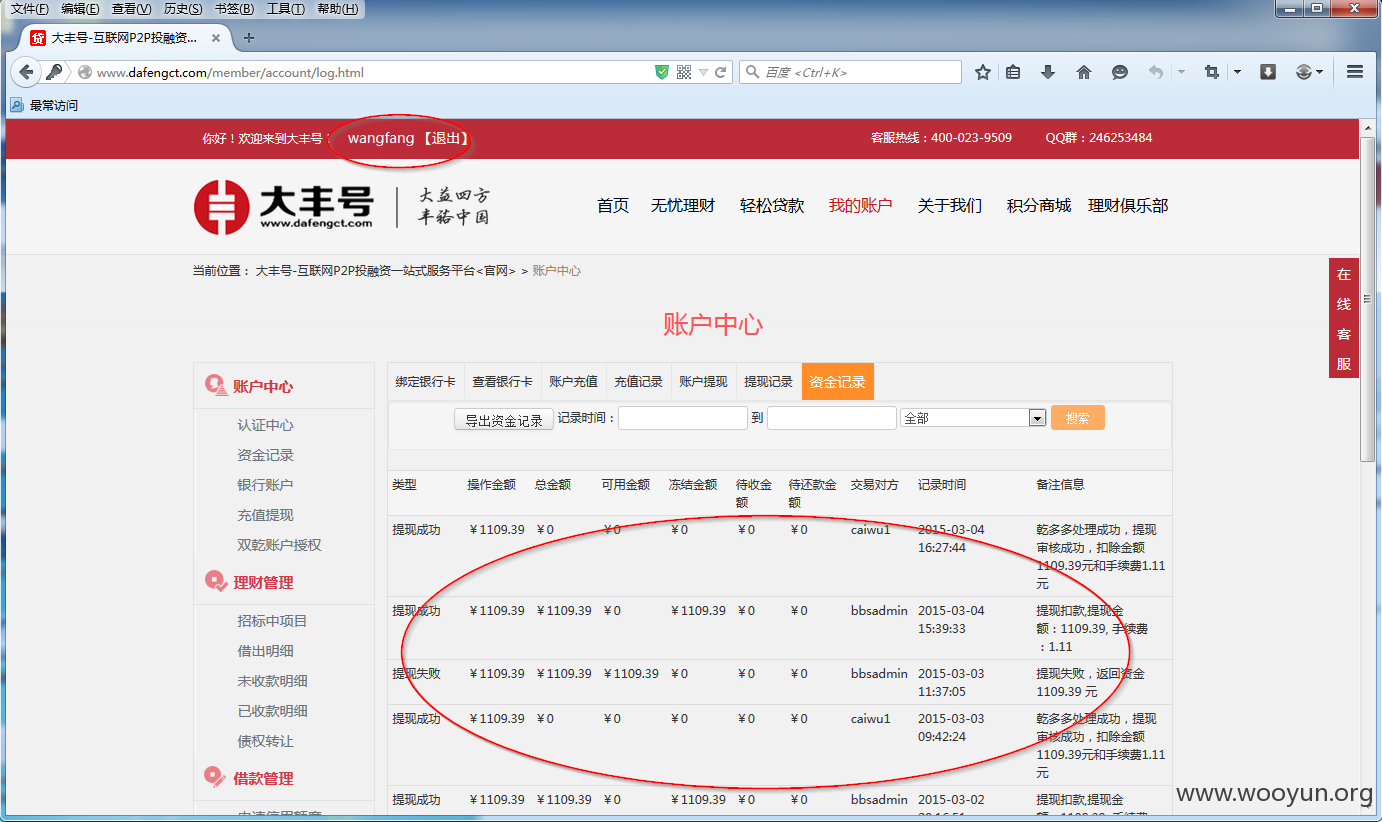Switch to 绑定银行卡 tab
This screenshot has width=1382, height=822.
coord(425,382)
